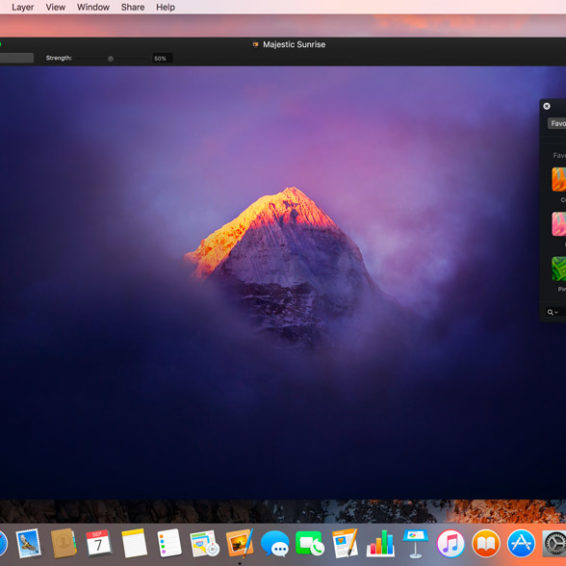Click the 50% strength value field
The height and width of the screenshot is (566, 566).
(162, 58)
